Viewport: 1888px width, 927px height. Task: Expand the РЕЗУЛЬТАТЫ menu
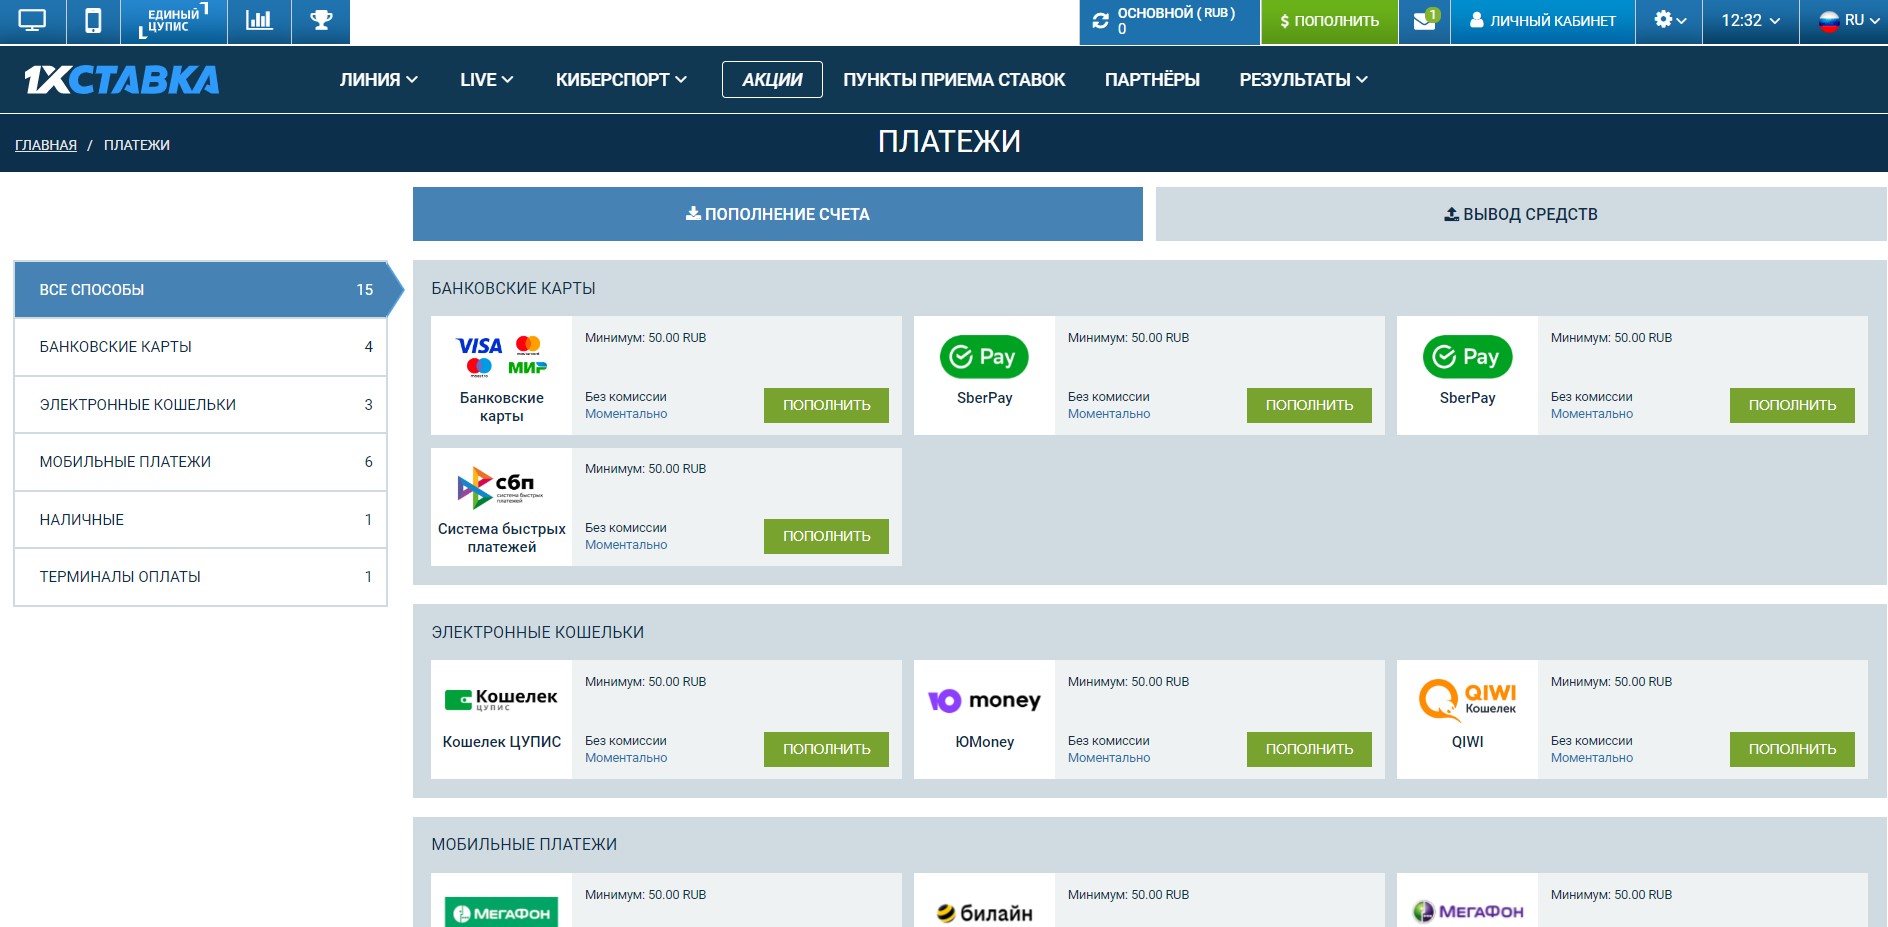tap(1303, 80)
